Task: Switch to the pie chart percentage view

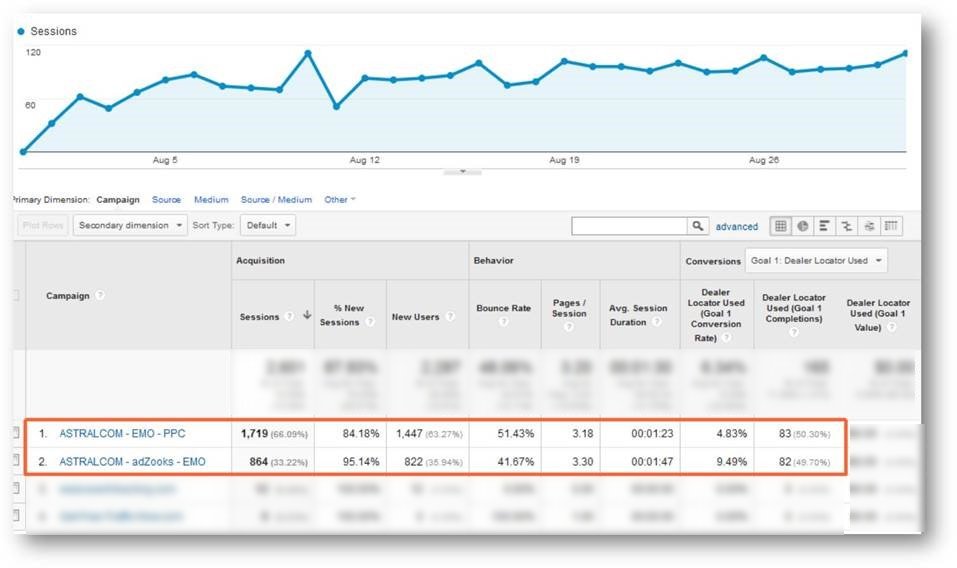Action: pyautogui.click(x=802, y=227)
